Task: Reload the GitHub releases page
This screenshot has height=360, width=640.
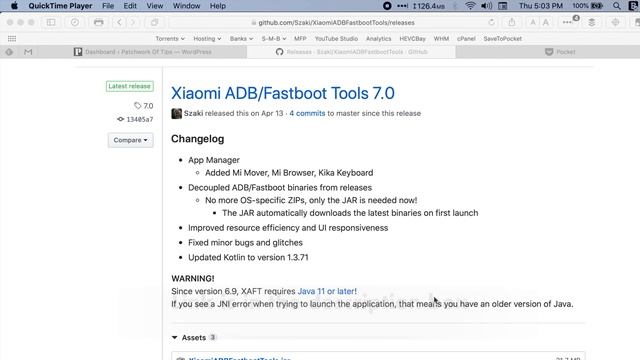Action: tap(491, 22)
